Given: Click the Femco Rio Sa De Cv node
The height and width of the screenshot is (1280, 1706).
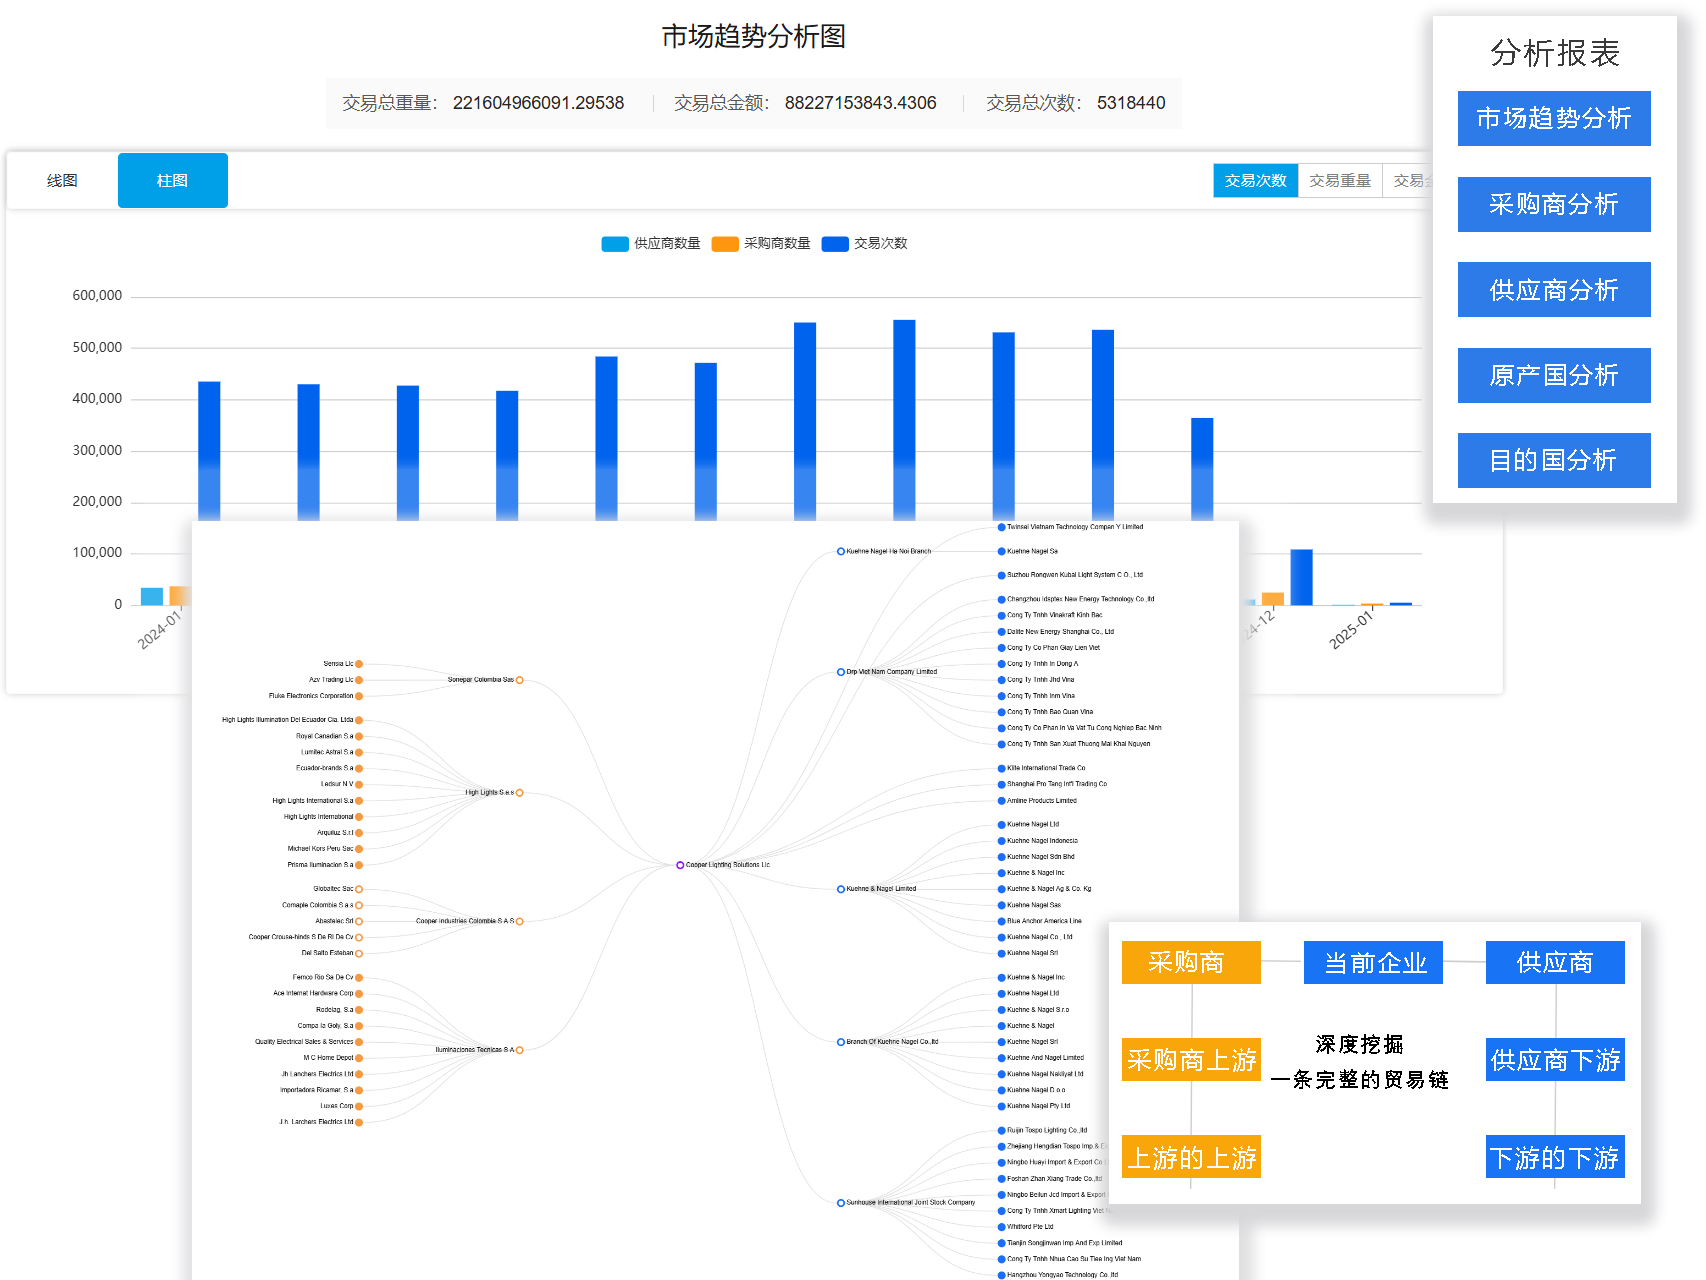Looking at the screenshot, I should coord(359,978).
